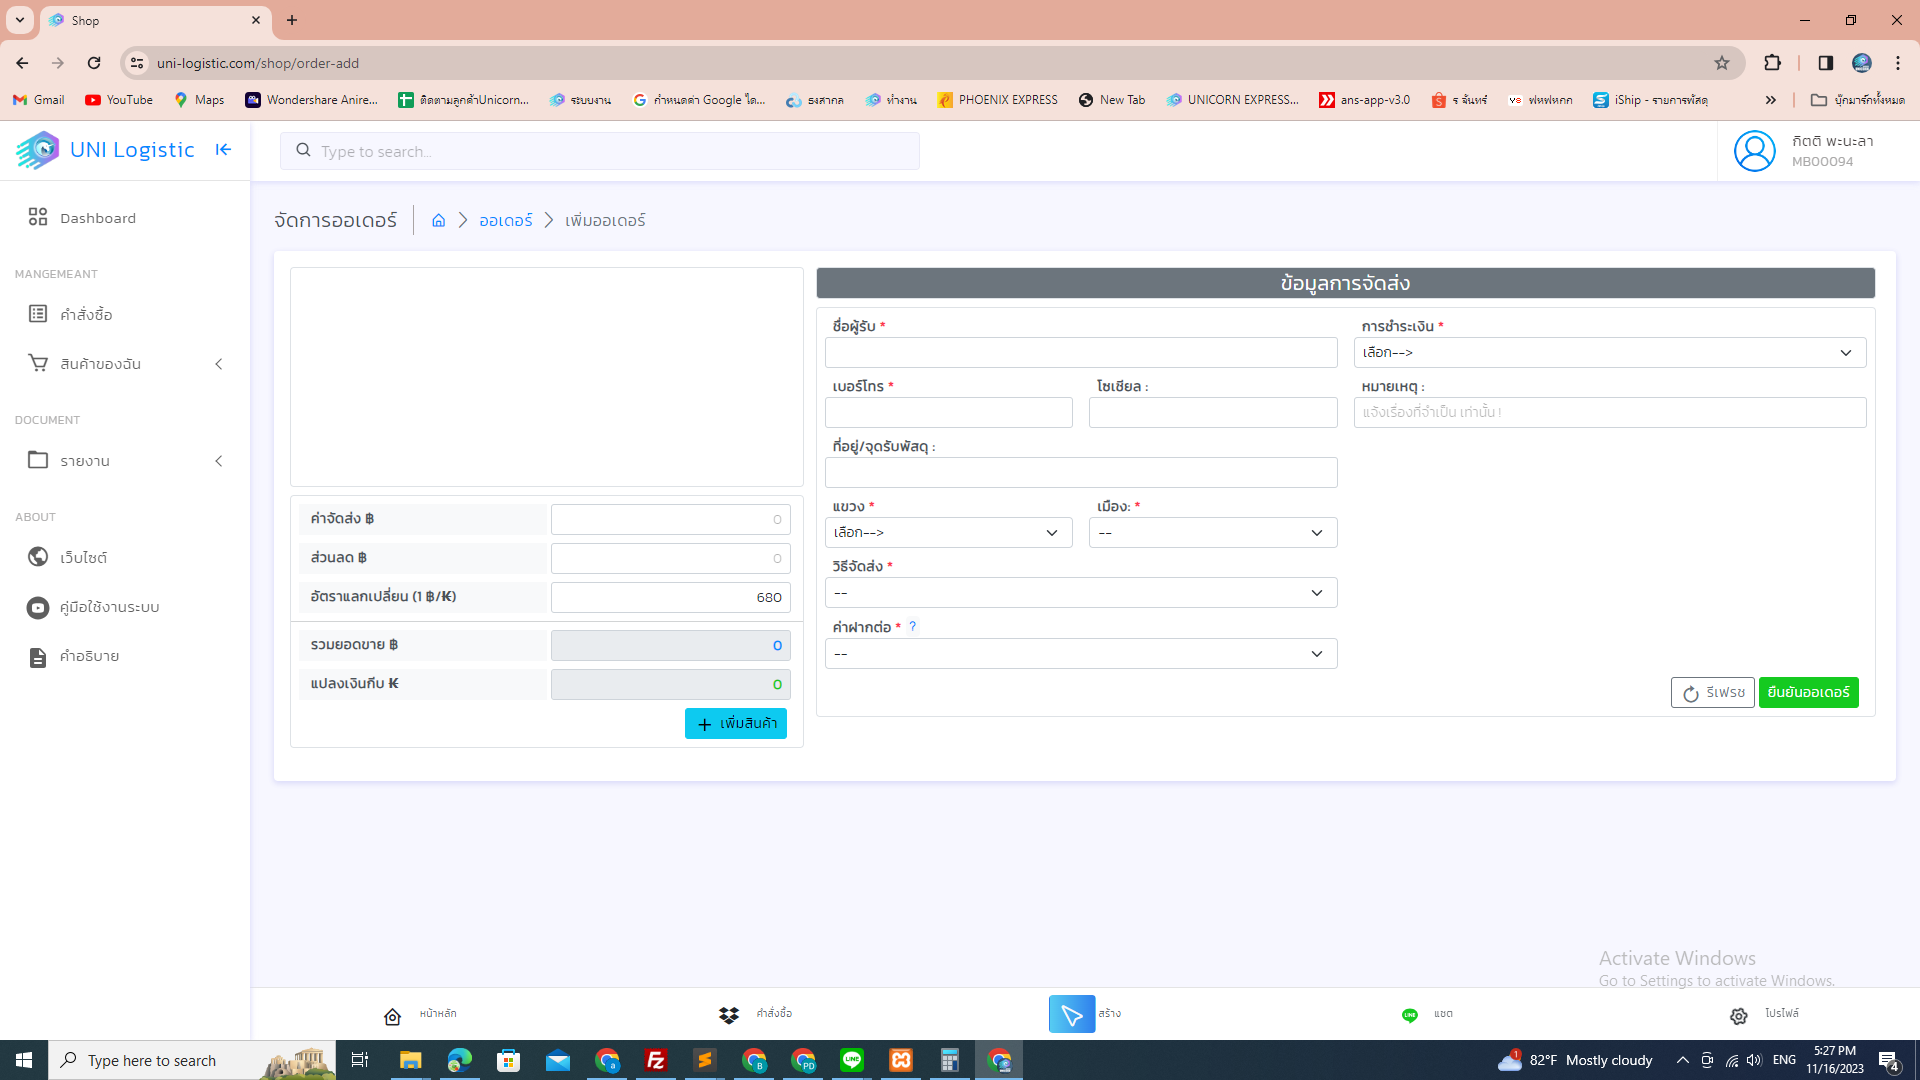The width and height of the screenshot is (1920, 1080).
Task: Open the user profile avatar icon
Action: click(1754, 151)
